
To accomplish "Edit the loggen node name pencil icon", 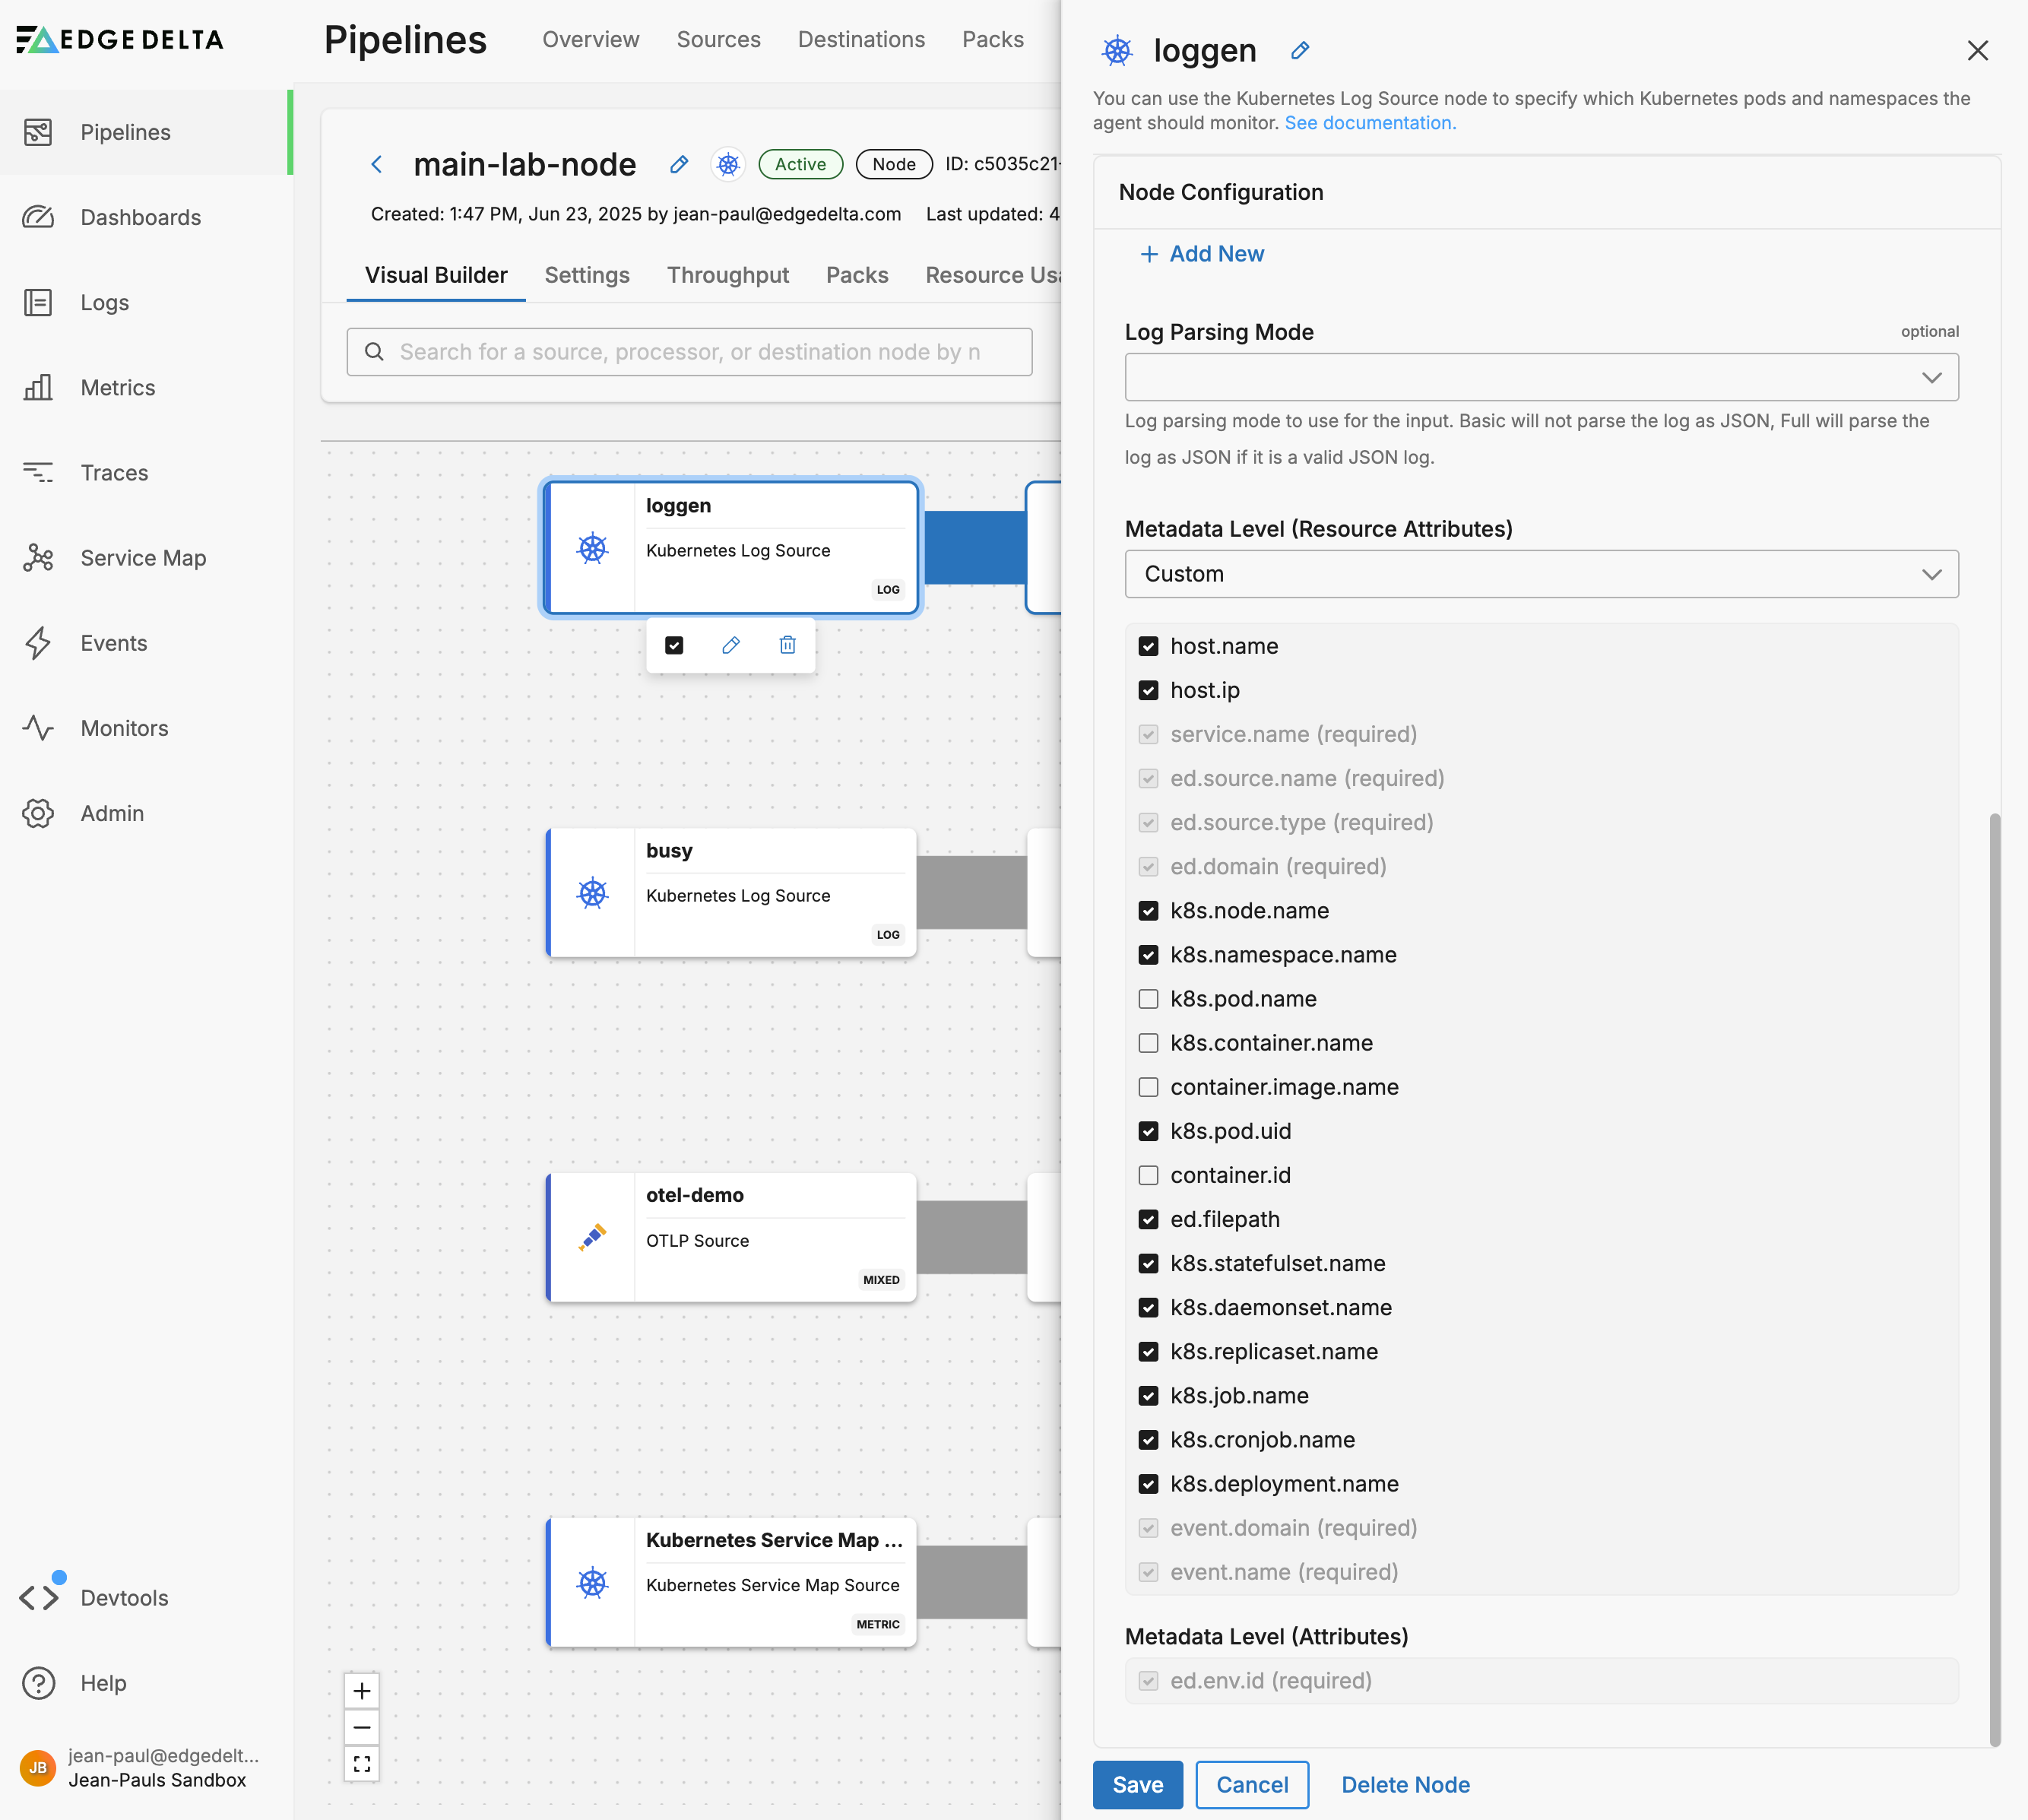I will point(1300,50).
